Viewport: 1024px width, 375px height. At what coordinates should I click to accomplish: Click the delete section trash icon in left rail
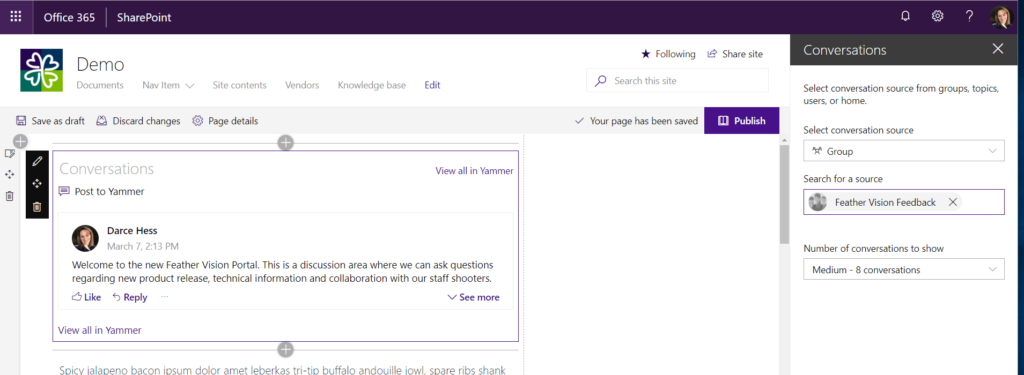pyautogui.click(x=9, y=196)
